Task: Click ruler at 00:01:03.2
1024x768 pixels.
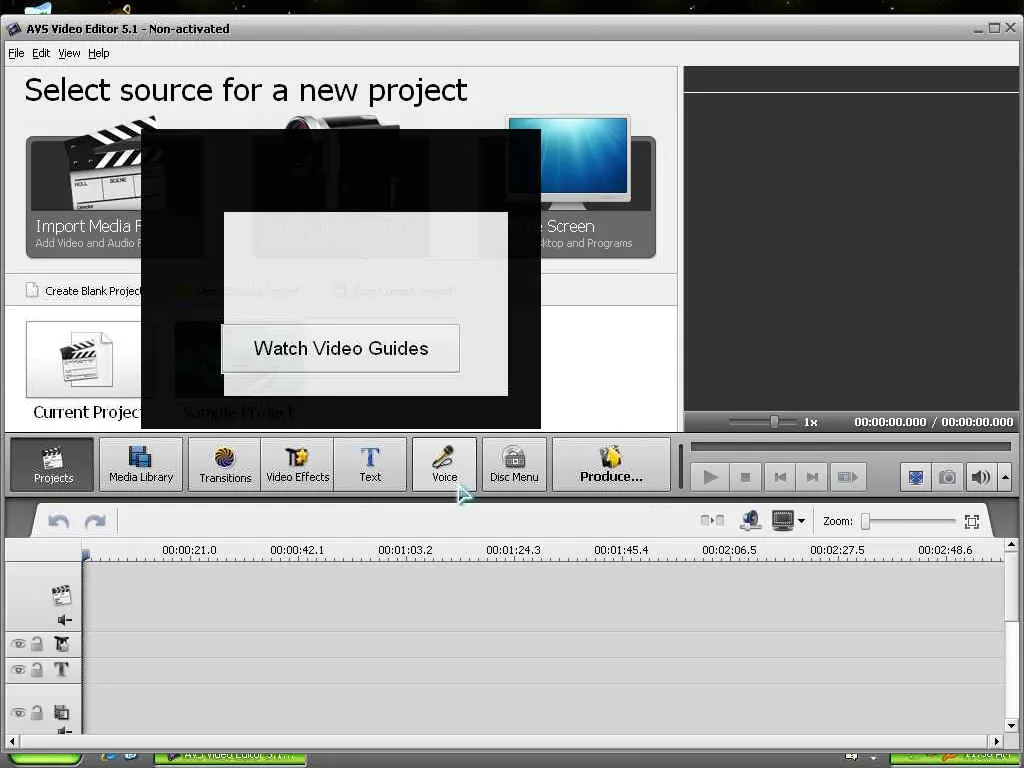Action: [x=405, y=551]
